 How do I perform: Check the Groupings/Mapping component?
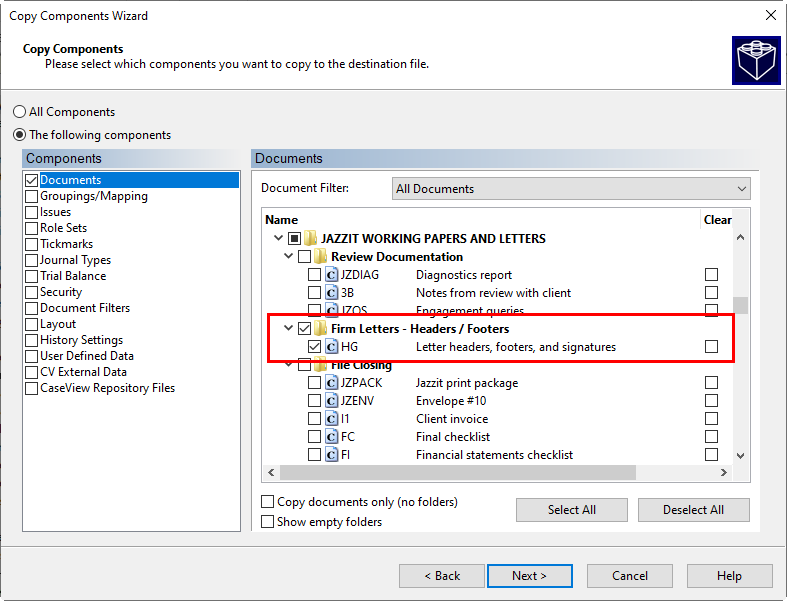(31, 196)
